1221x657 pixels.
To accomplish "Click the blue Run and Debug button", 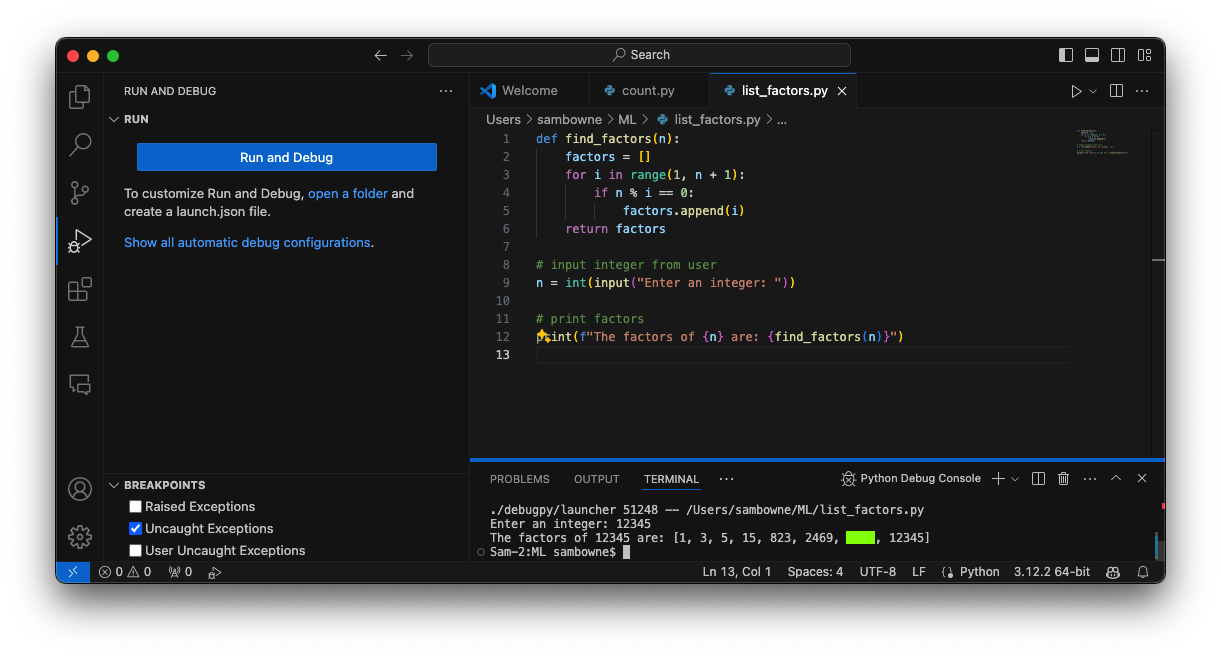I will 286,157.
